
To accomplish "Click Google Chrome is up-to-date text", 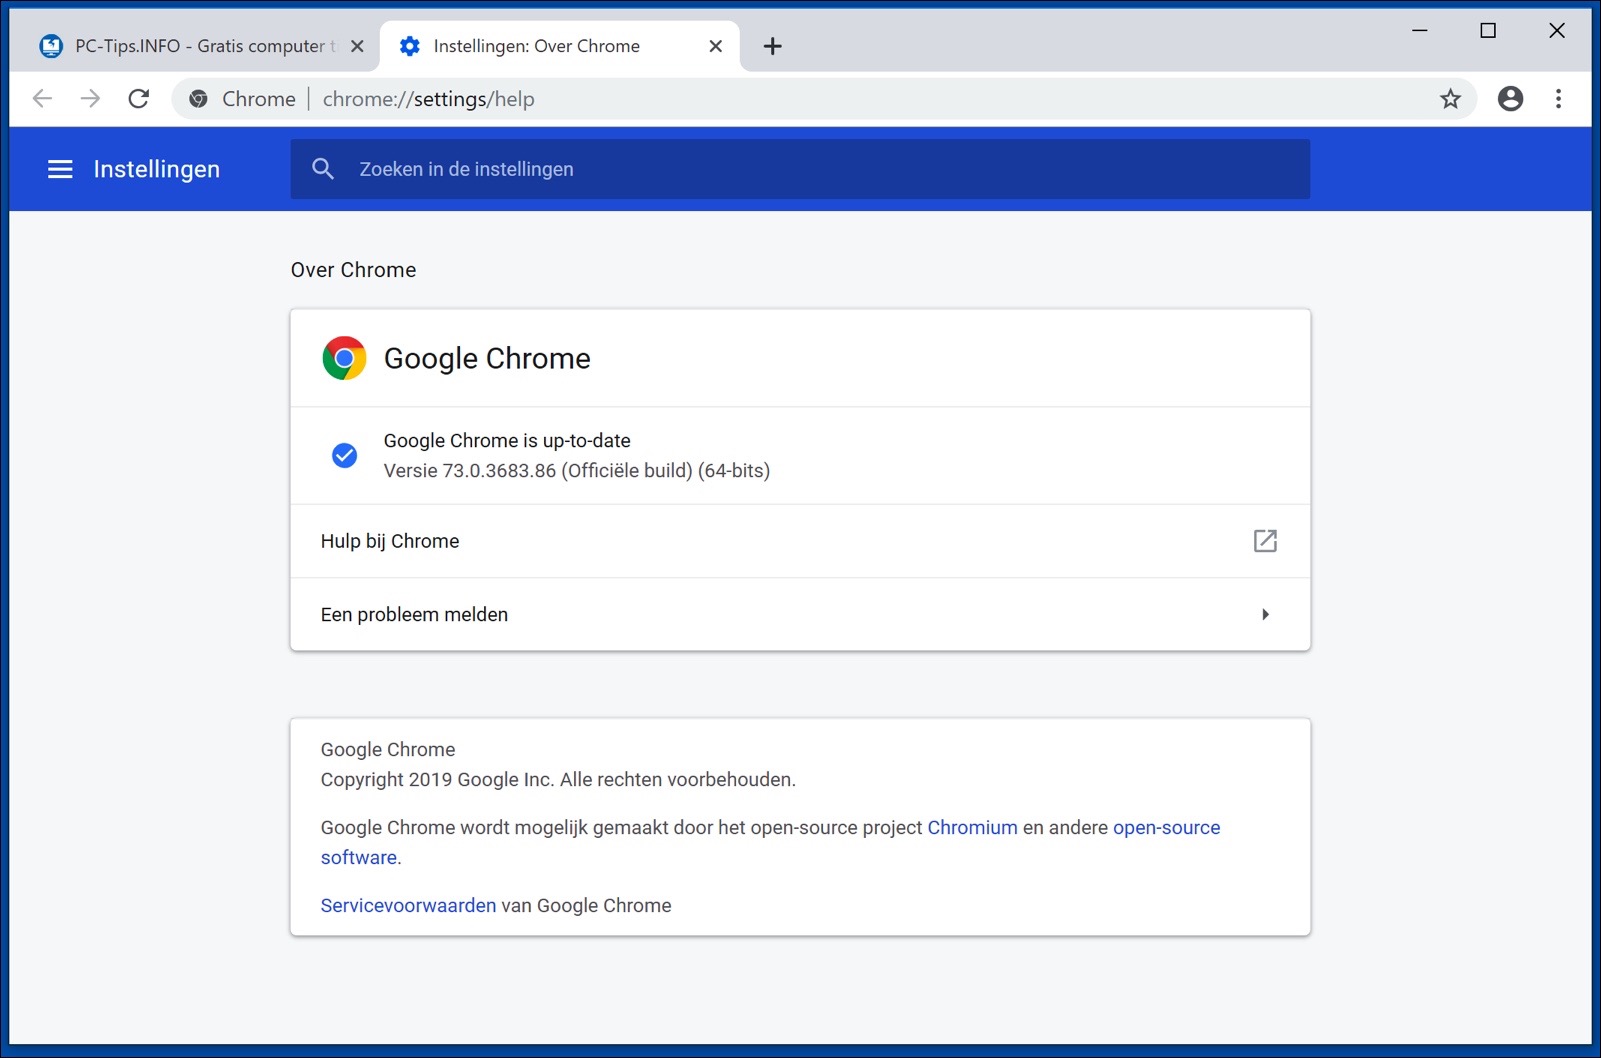I will point(507,440).
